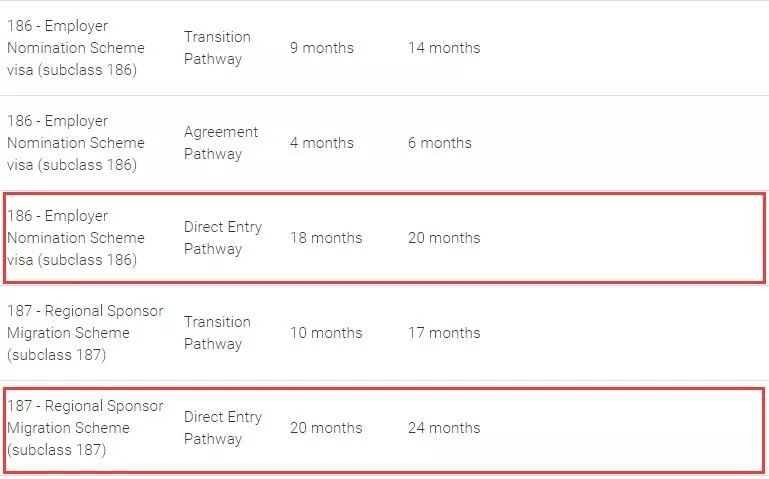Click the 187 visa name in the Transition Pathway row
769x479 pixels.
84,333
